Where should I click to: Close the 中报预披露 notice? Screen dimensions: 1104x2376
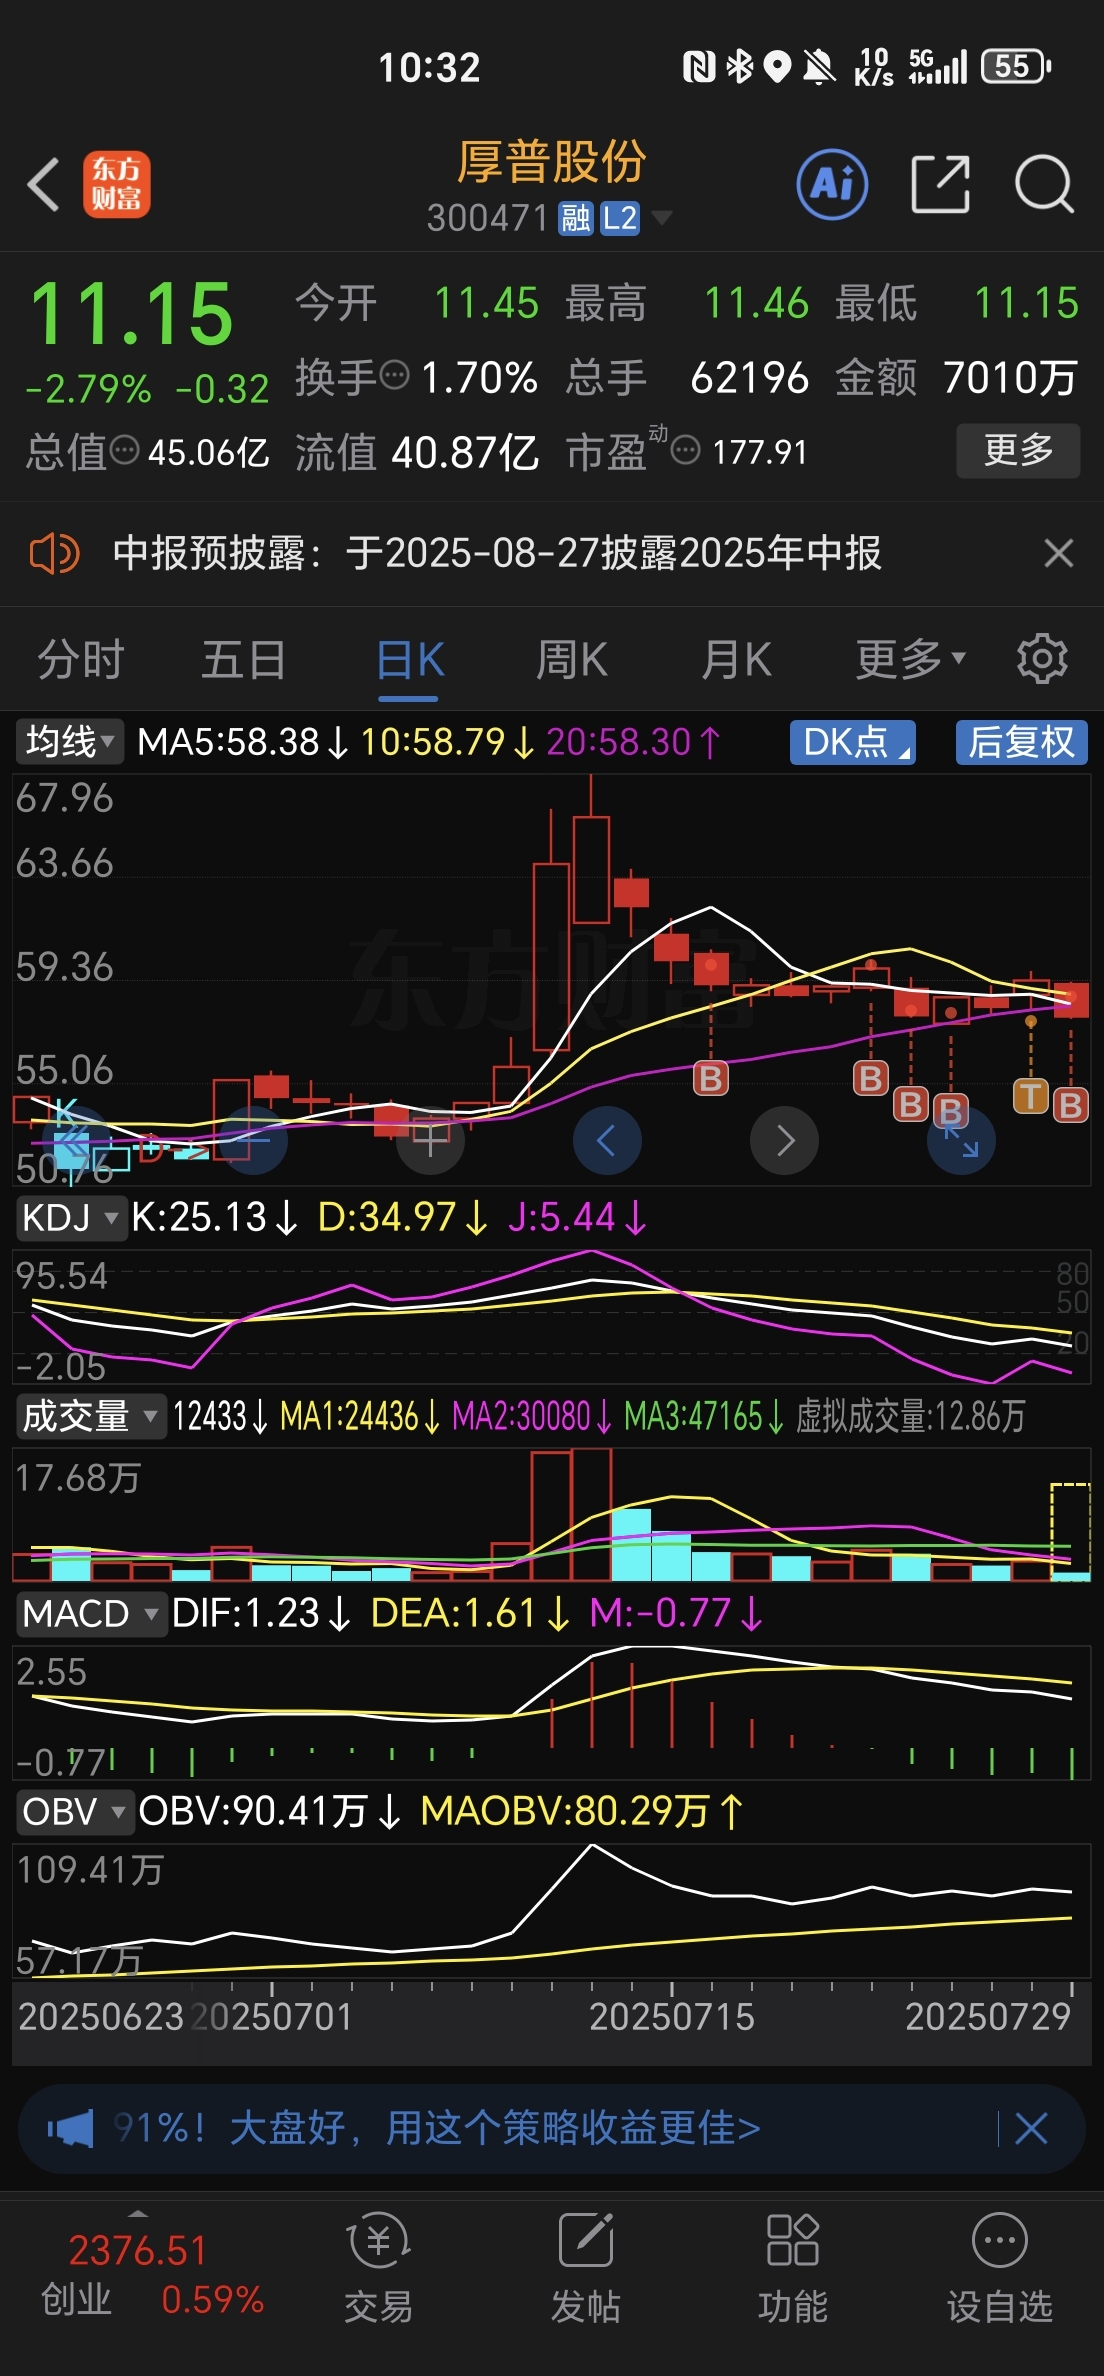[1058, 553]
